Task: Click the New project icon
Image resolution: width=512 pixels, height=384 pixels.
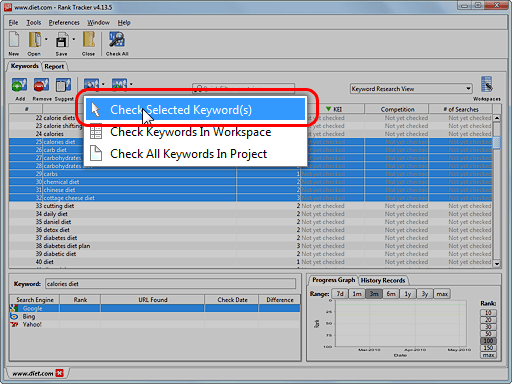Action: 14,40
